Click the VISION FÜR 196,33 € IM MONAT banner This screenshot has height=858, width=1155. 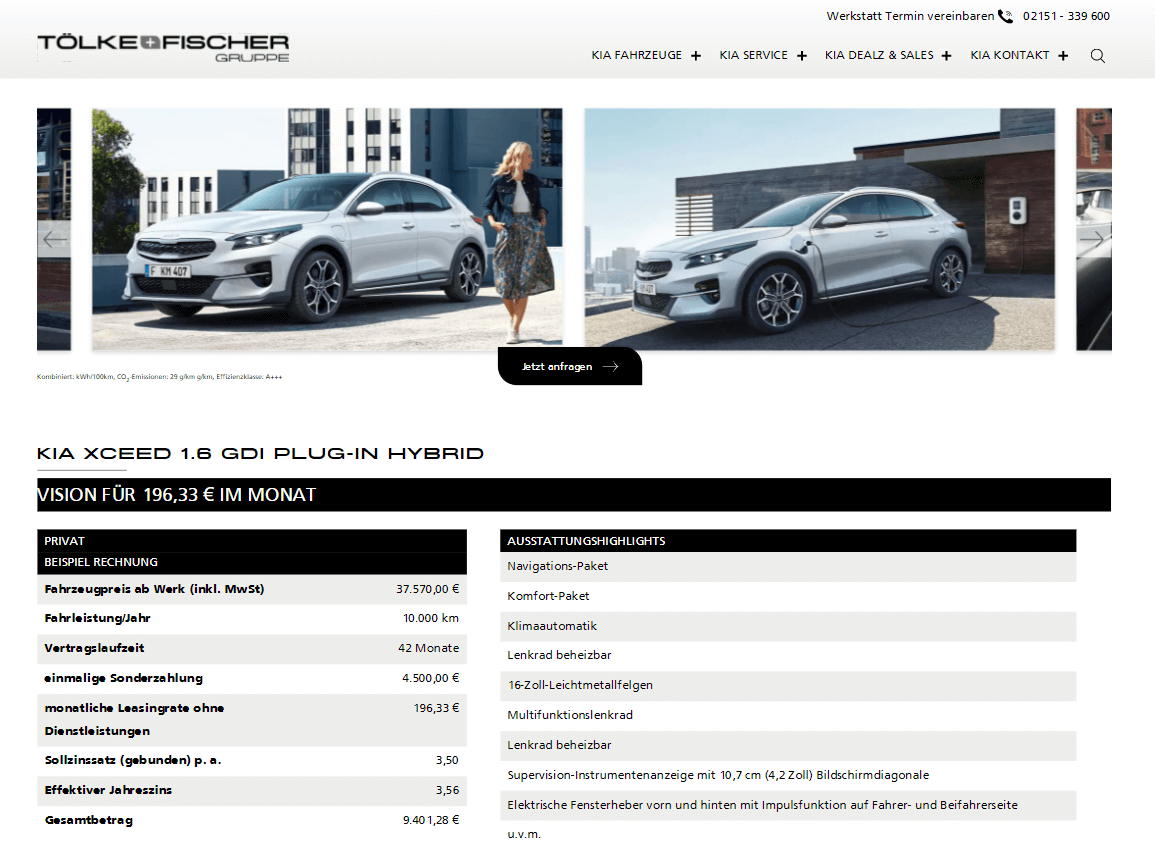click(574, 495)
